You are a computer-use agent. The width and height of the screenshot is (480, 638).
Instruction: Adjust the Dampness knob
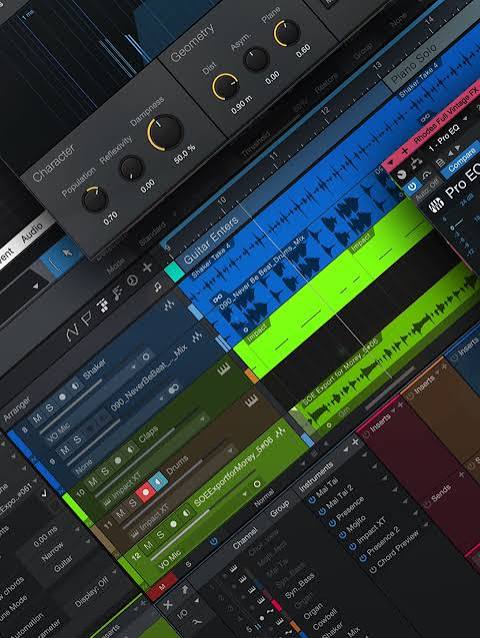point(164,133)
